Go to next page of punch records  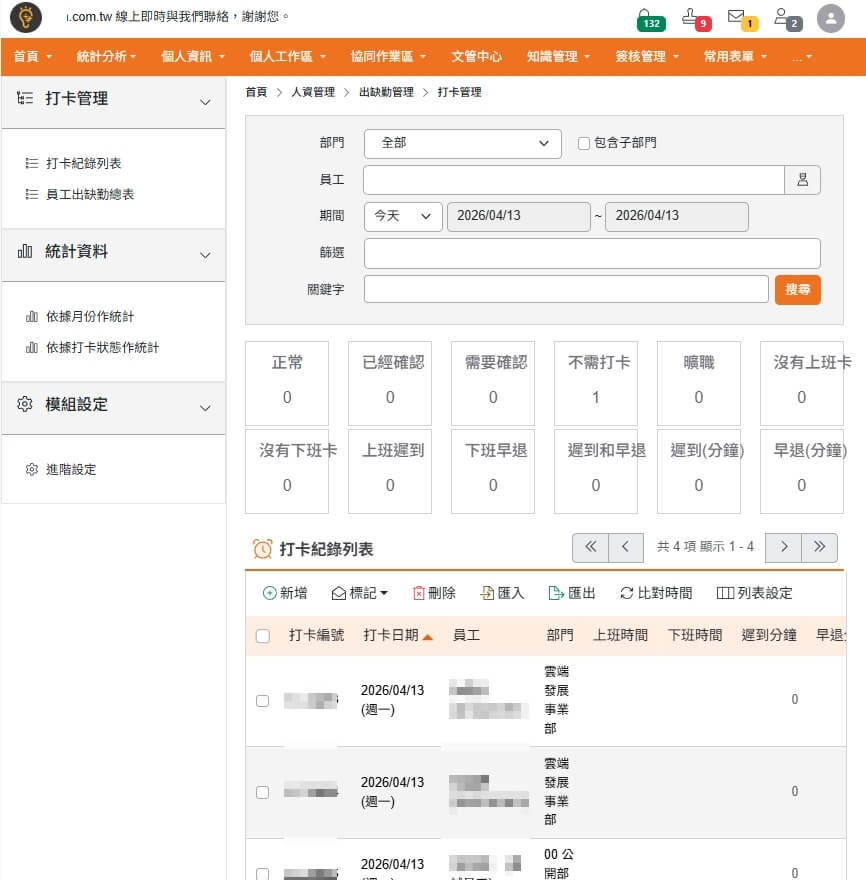(x=784, y=547)
